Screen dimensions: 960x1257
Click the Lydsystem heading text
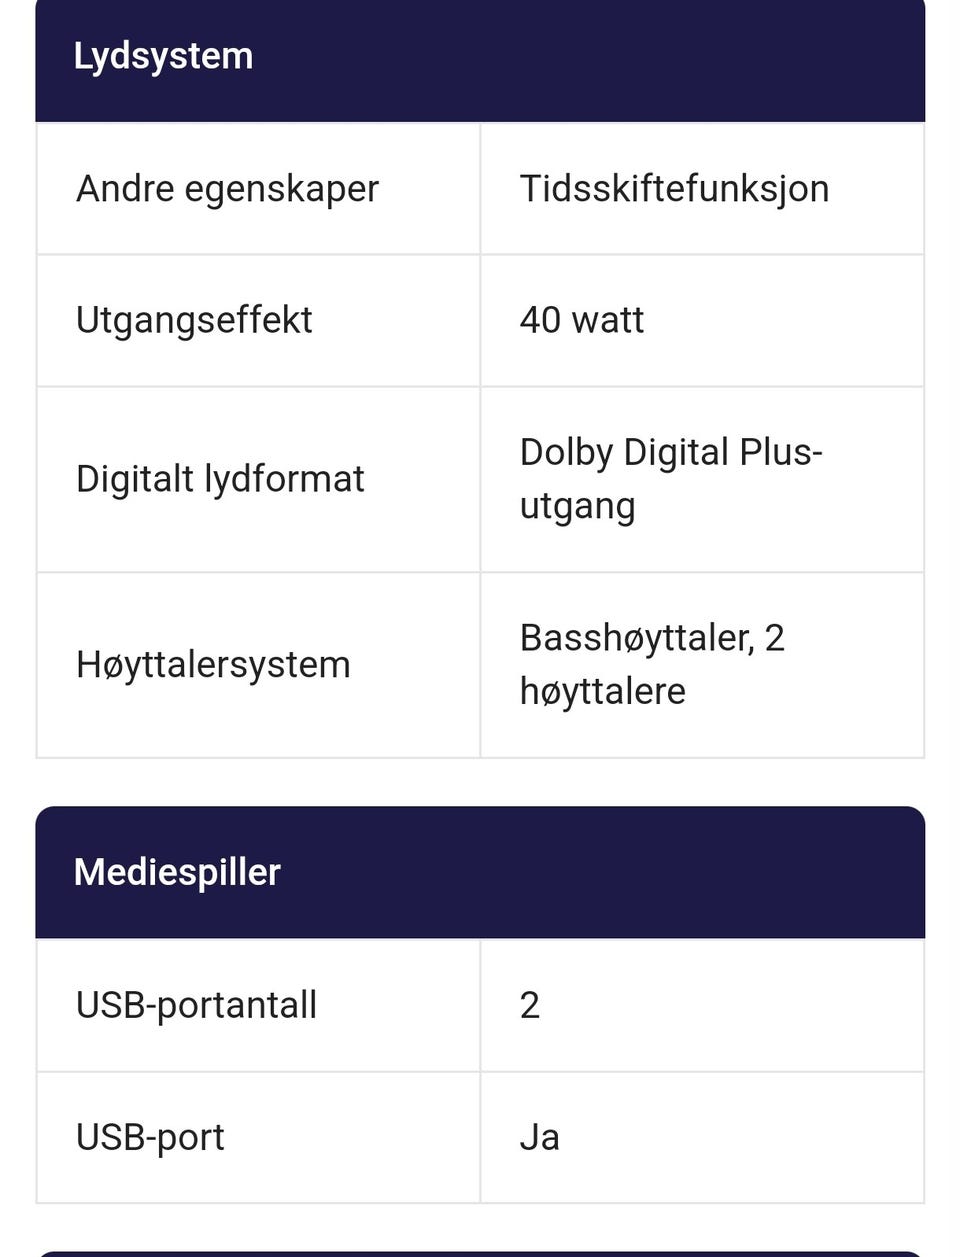coord(163,56)
